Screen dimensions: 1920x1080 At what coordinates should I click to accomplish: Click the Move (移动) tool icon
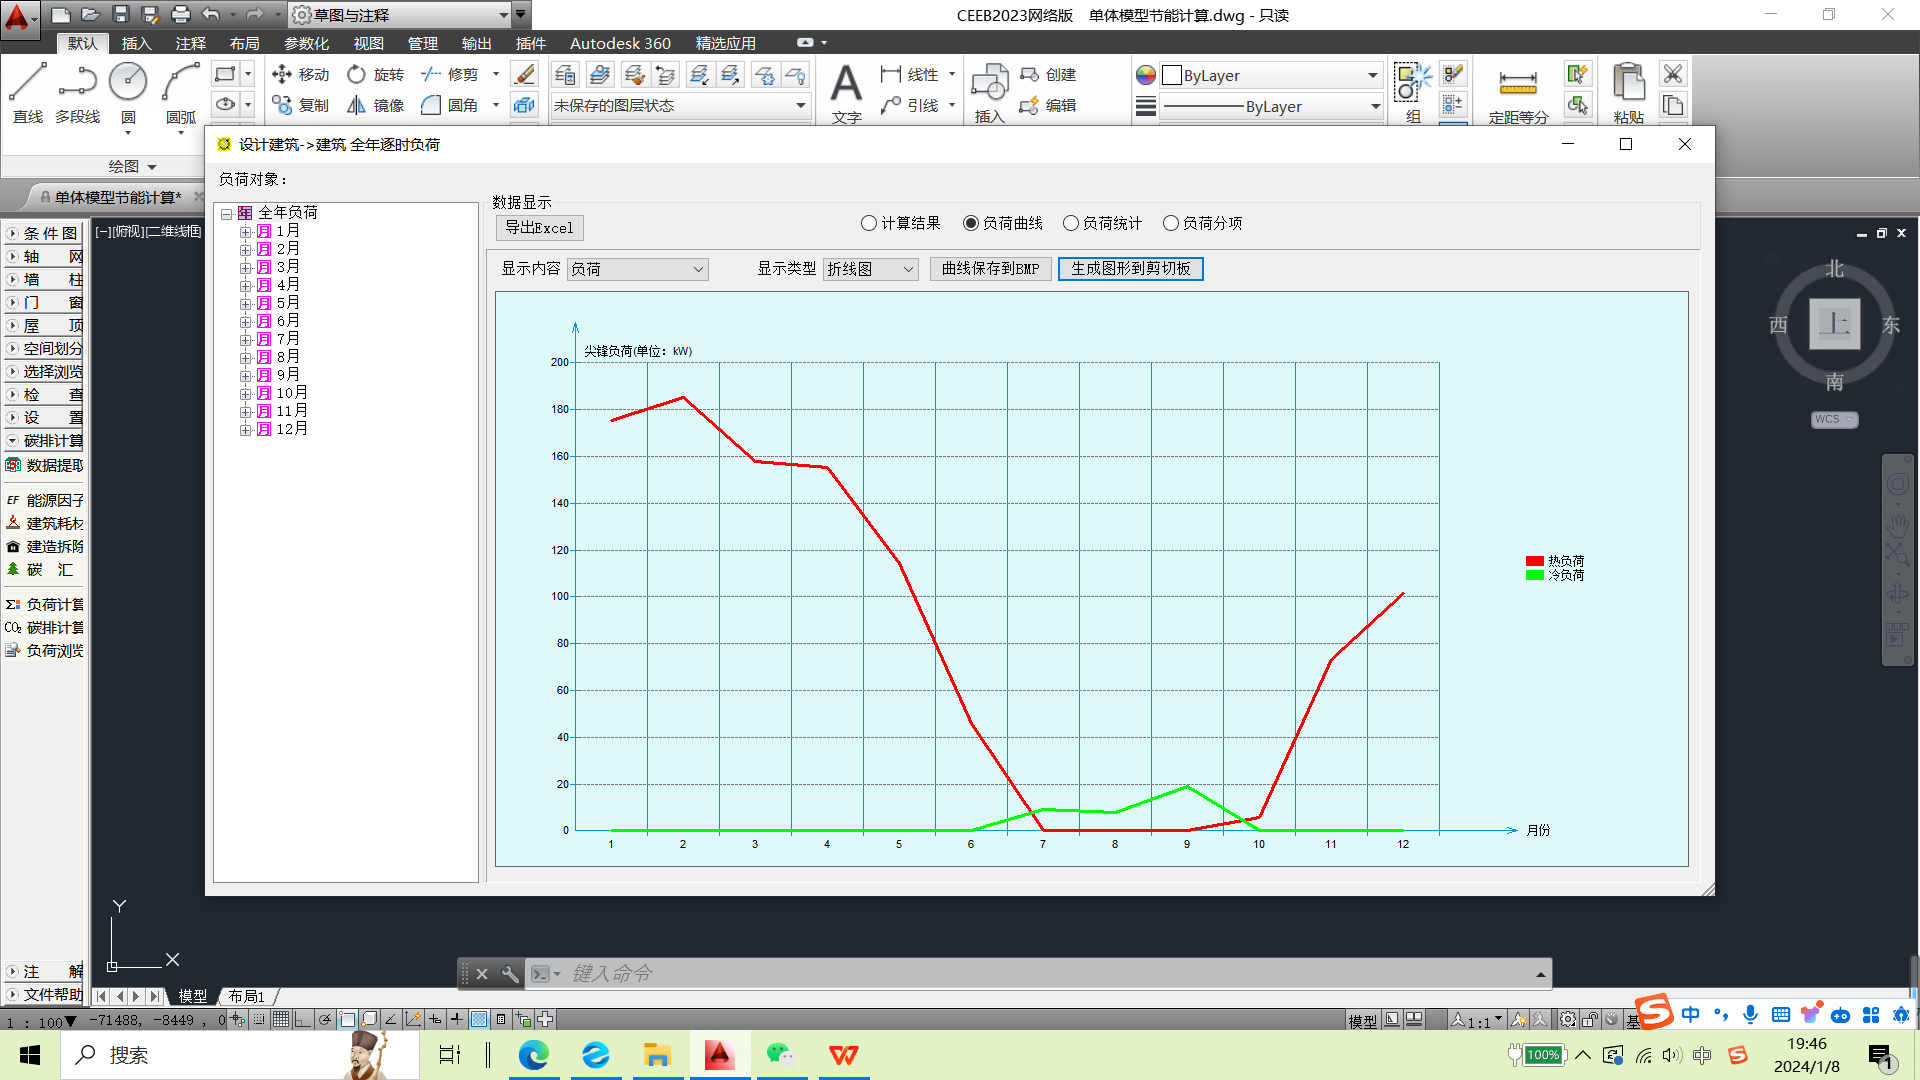point(282,75)
